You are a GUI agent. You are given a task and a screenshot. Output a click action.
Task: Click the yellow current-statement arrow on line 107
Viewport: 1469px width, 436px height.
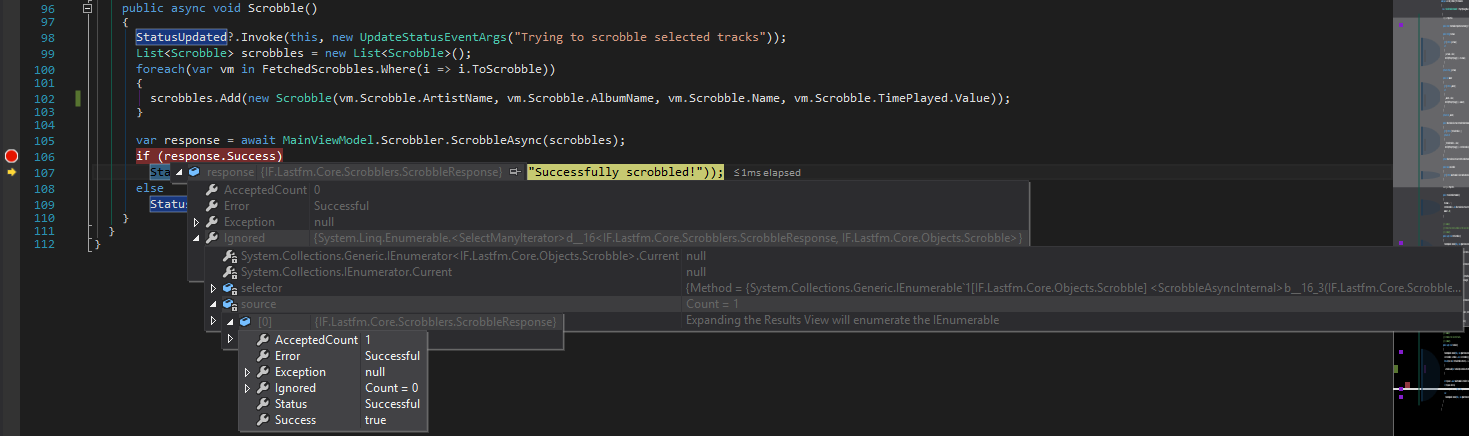pos(12,172)
